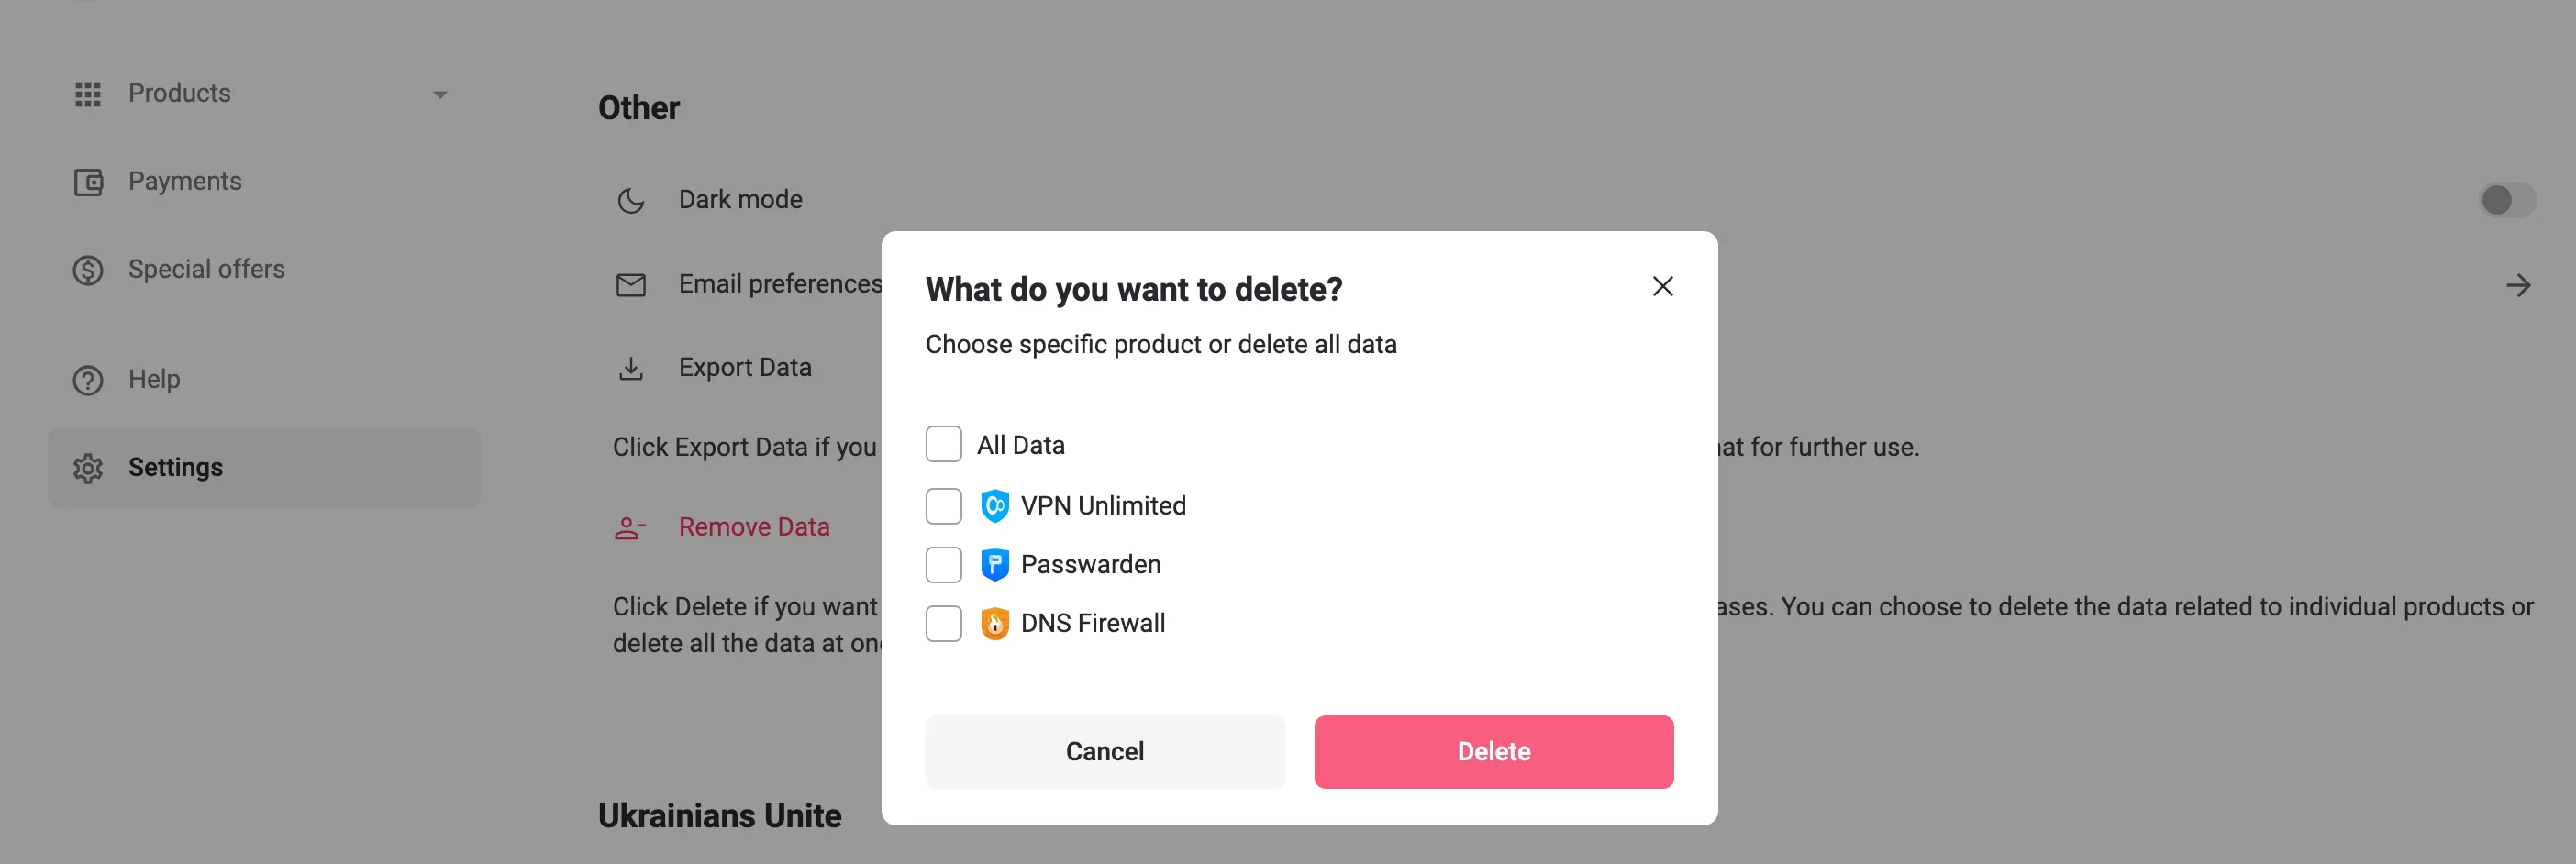Open the Settings menu item
2576x864 pixels.
point(176,468)
